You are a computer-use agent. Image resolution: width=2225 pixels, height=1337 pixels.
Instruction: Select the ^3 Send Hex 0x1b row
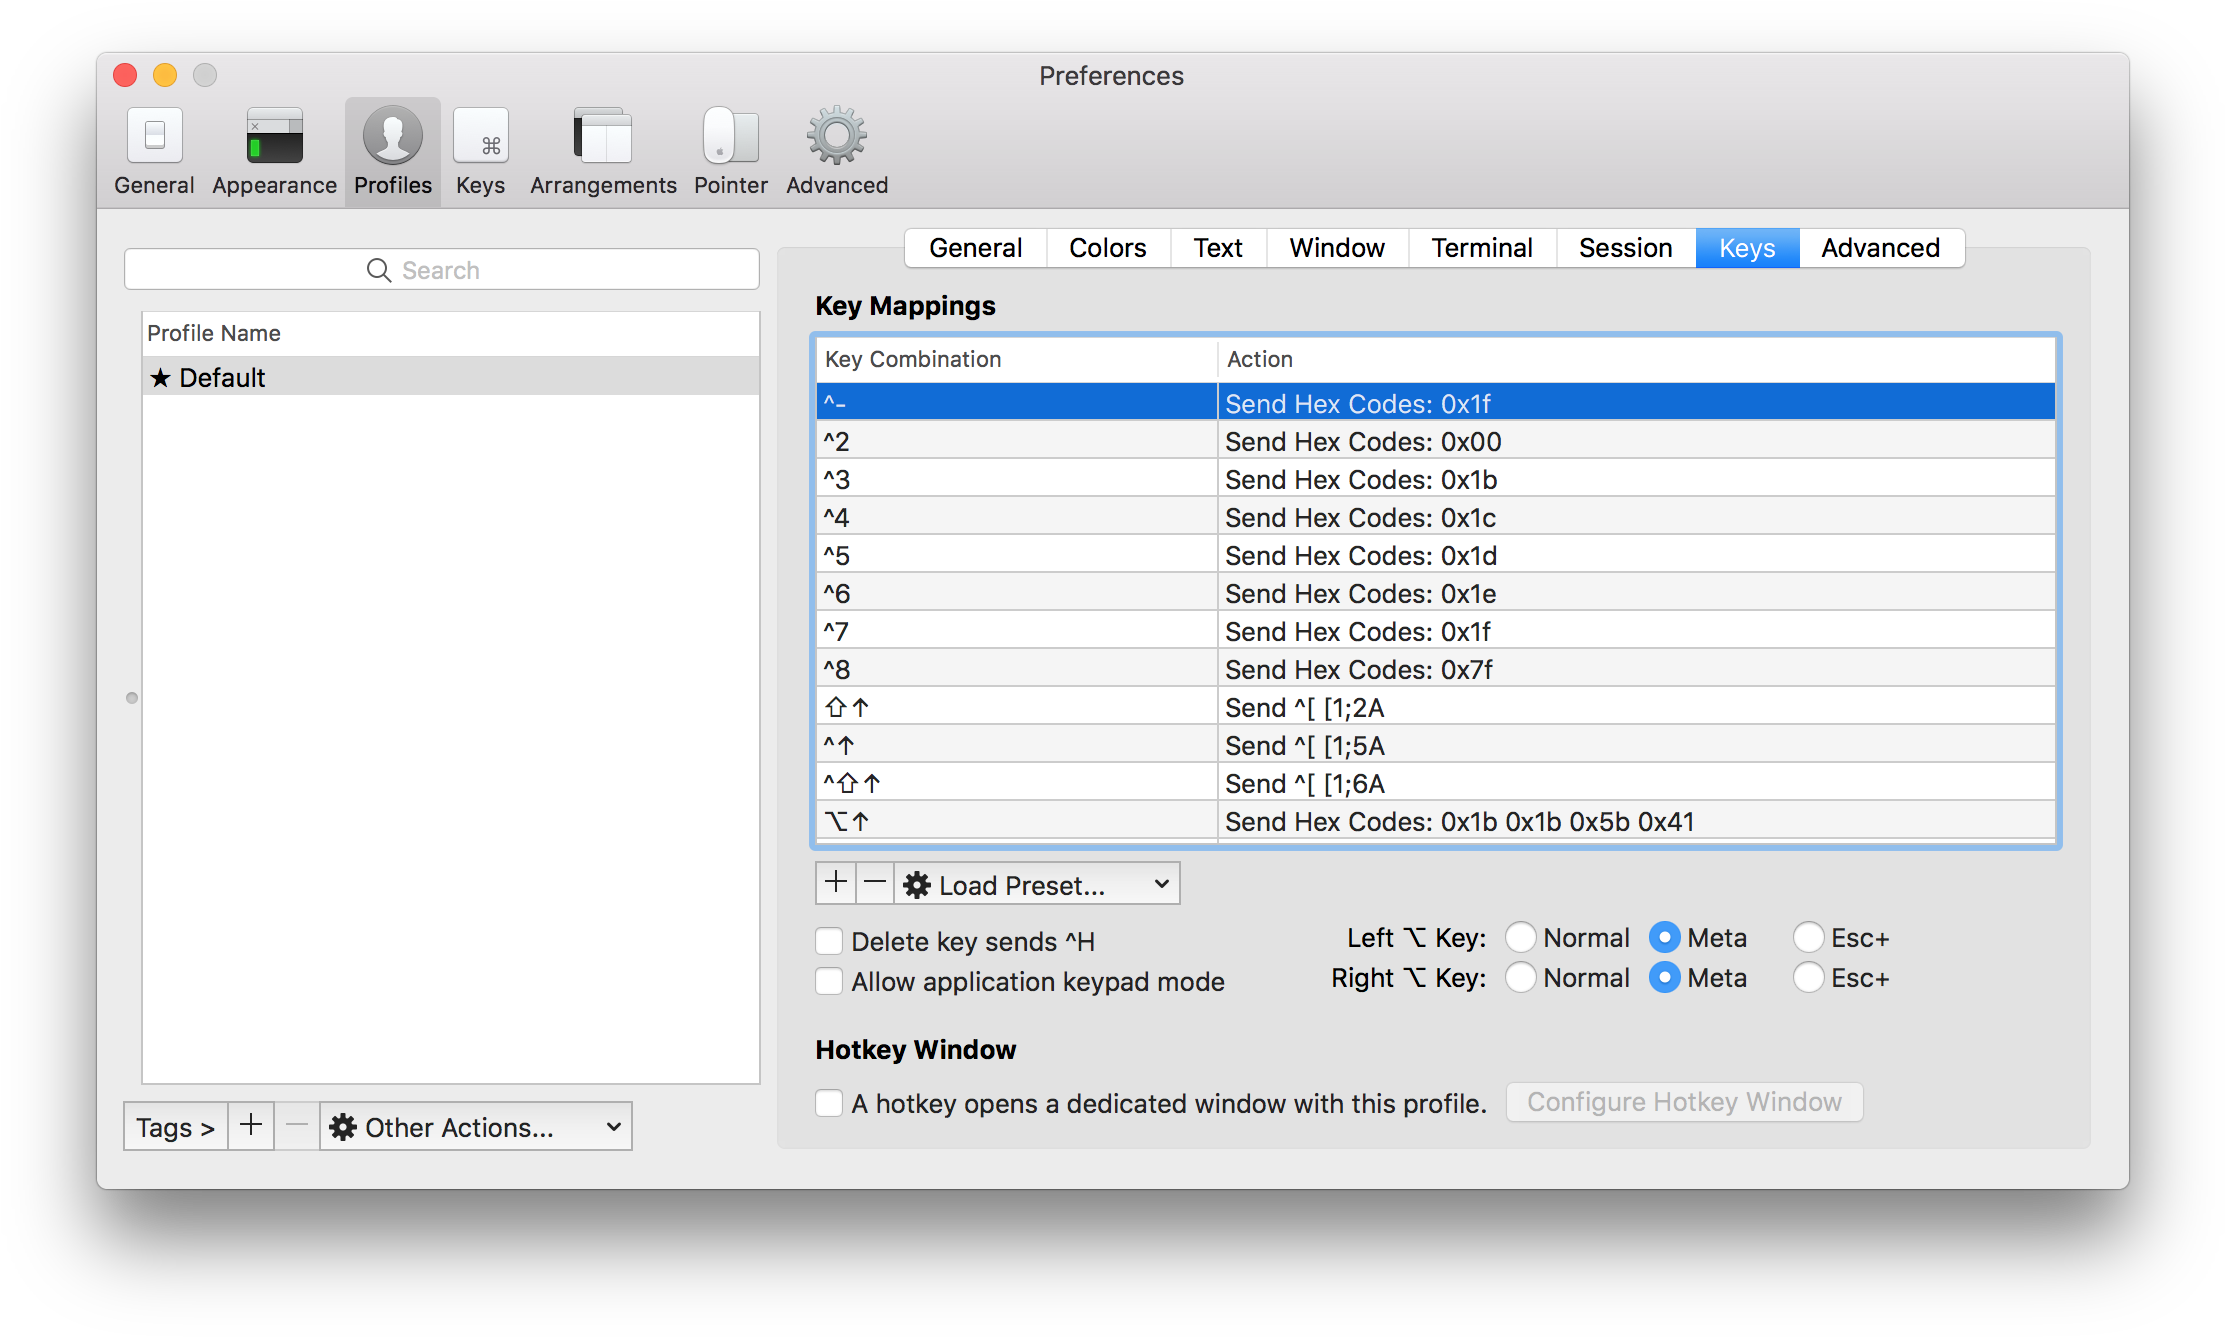click(x=1436, y=479)
